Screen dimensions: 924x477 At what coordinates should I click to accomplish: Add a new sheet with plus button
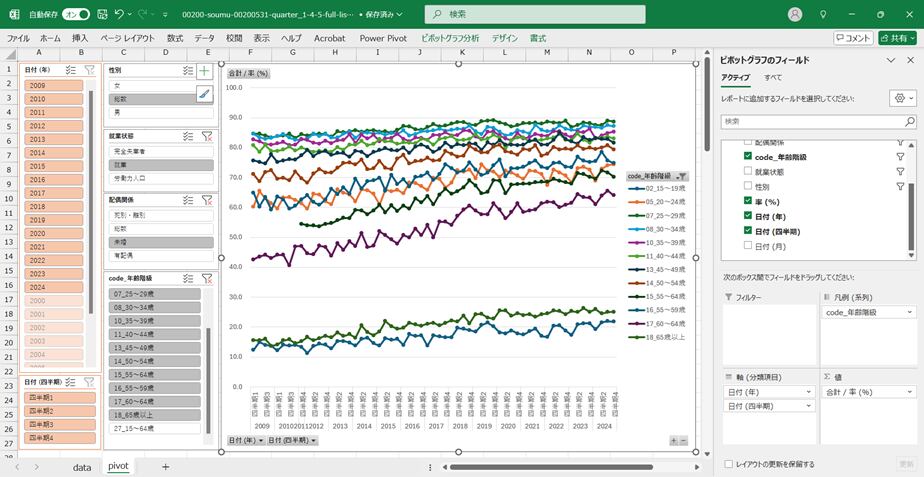[166, 467]
